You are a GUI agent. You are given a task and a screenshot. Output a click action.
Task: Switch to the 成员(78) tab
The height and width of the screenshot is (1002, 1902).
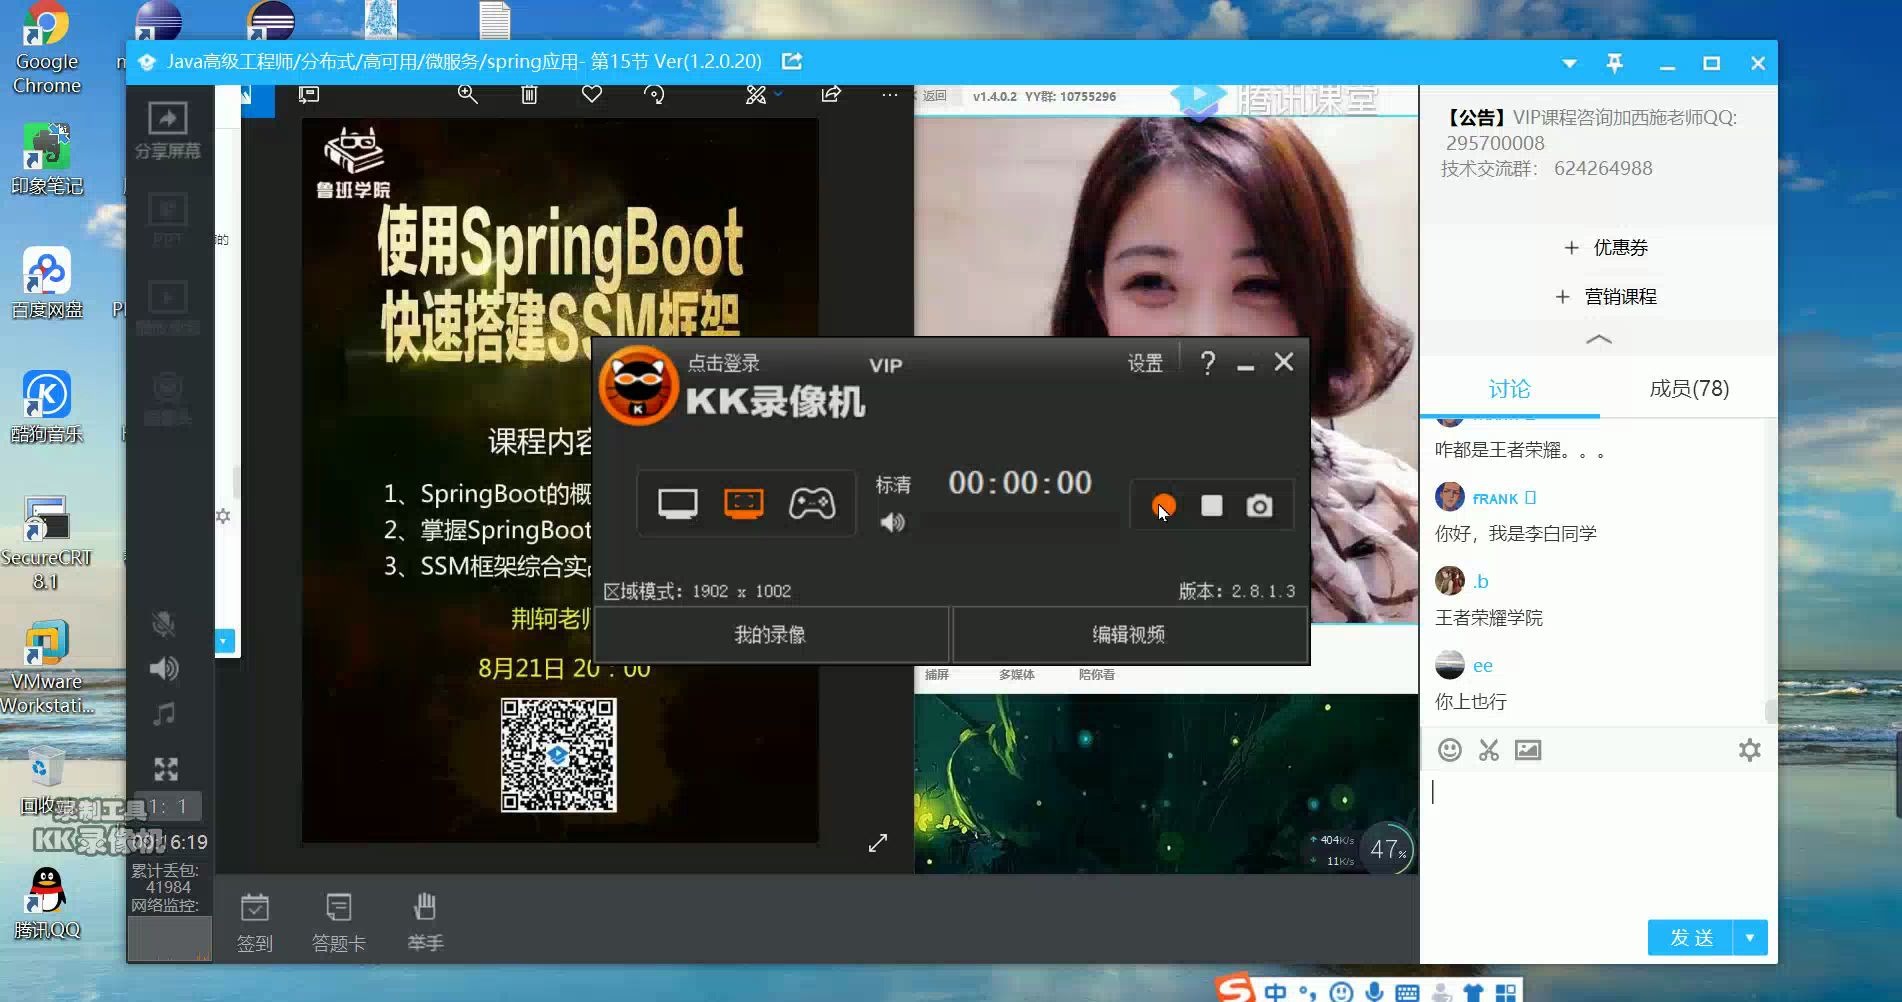(1689, 389)
